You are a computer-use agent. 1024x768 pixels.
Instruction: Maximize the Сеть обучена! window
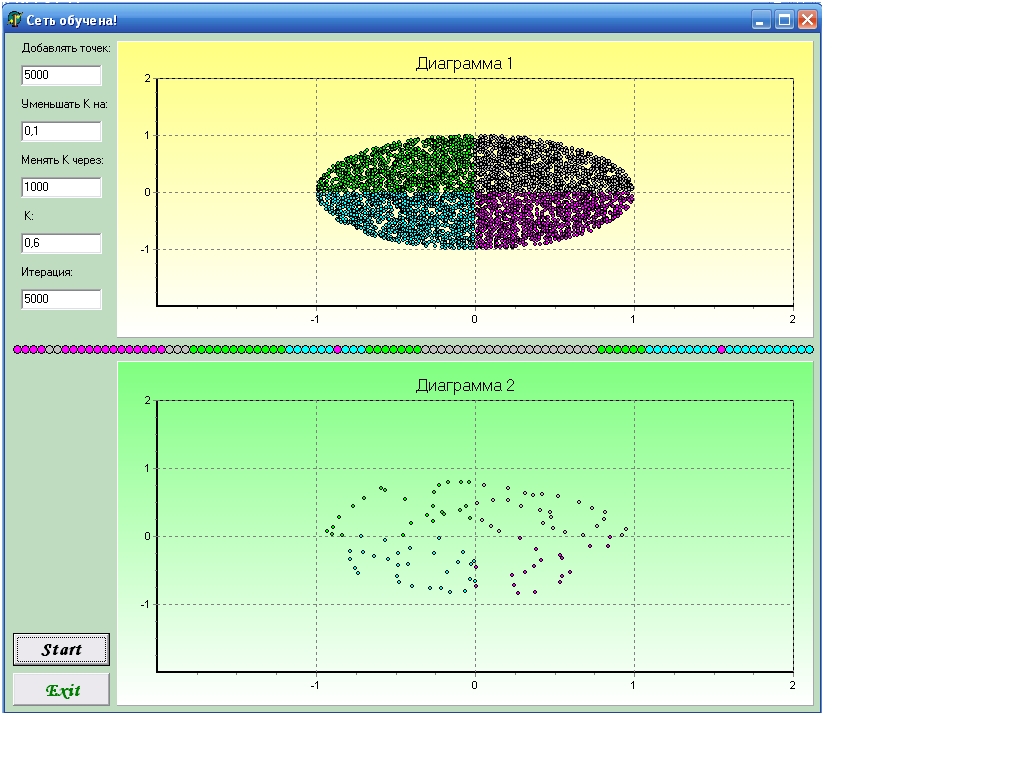coord(785,19)
